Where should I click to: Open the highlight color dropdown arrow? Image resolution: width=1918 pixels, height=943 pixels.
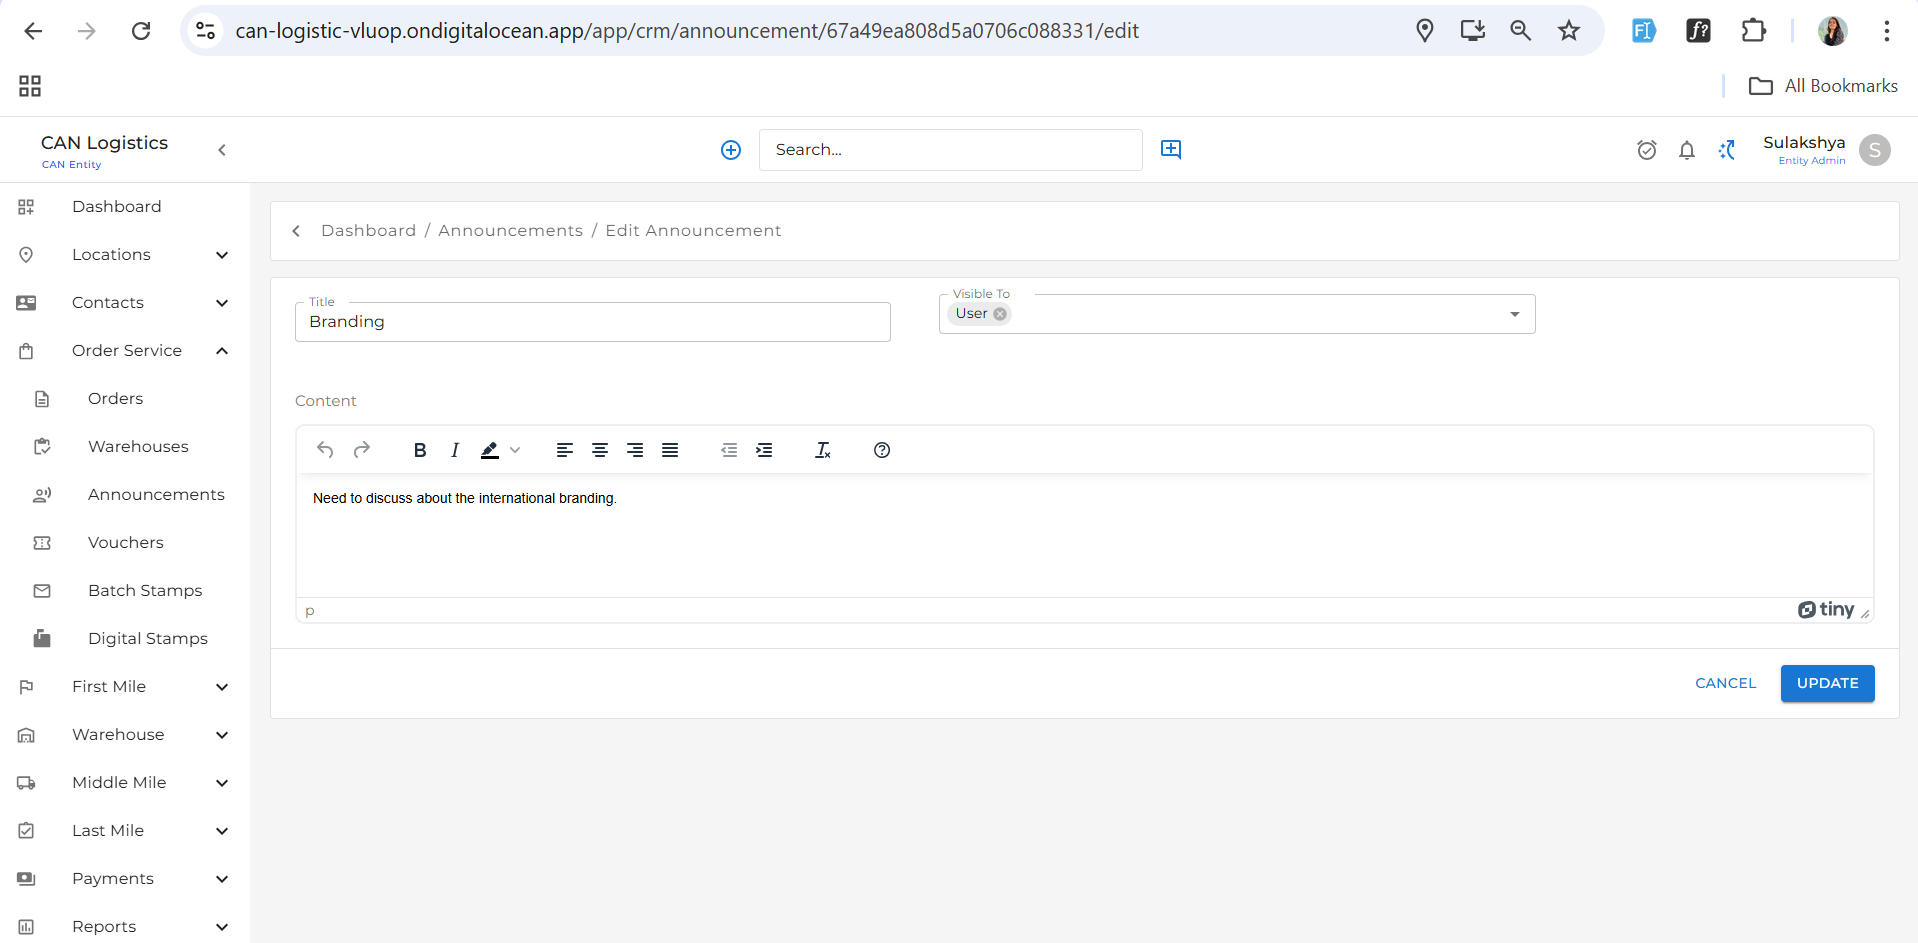pyautogui.click(x=515, y=450)
